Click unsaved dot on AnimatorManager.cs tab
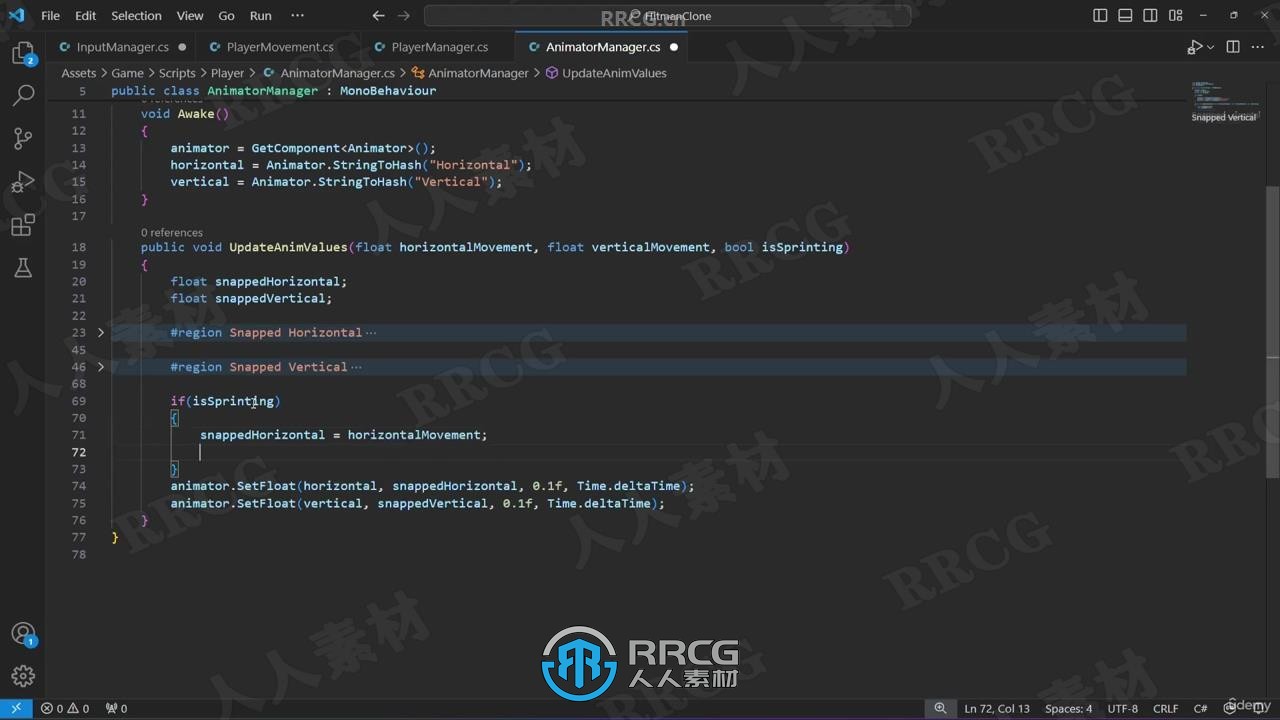Screen dimensions: 1280x720 click(x=674, y=47)
